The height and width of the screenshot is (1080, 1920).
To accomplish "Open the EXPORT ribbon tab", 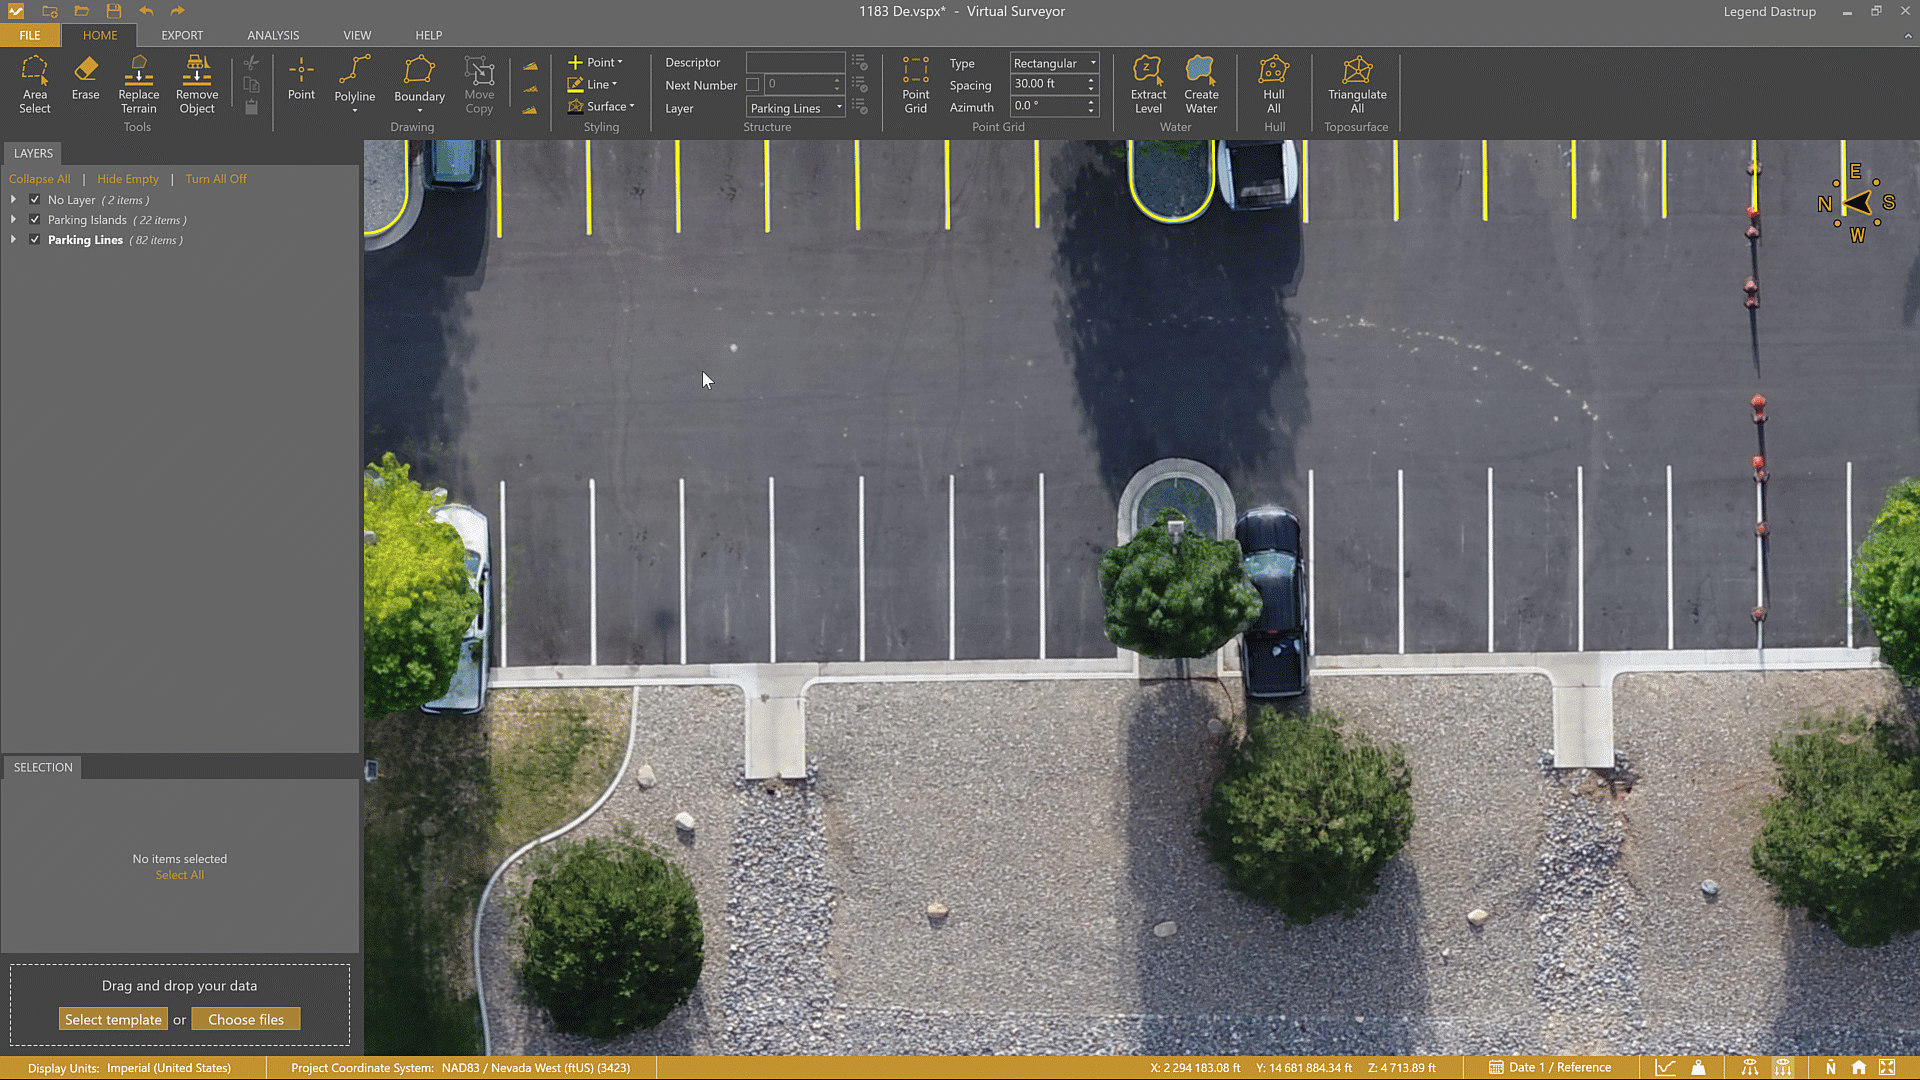I will [x=182, y=35].
